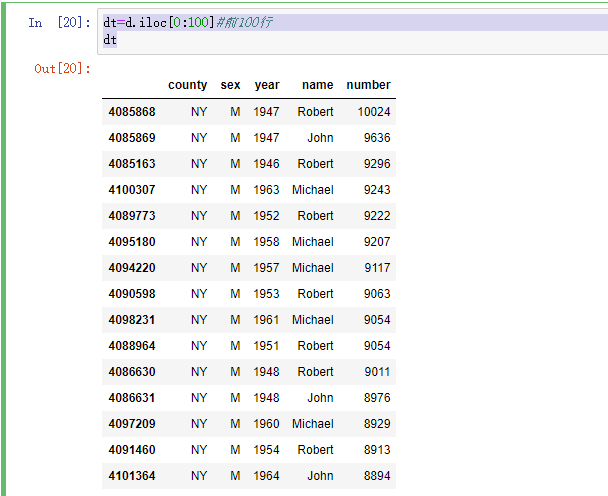Click number value 8929
This screenshot has width=608, height=496.
point(377,423)
